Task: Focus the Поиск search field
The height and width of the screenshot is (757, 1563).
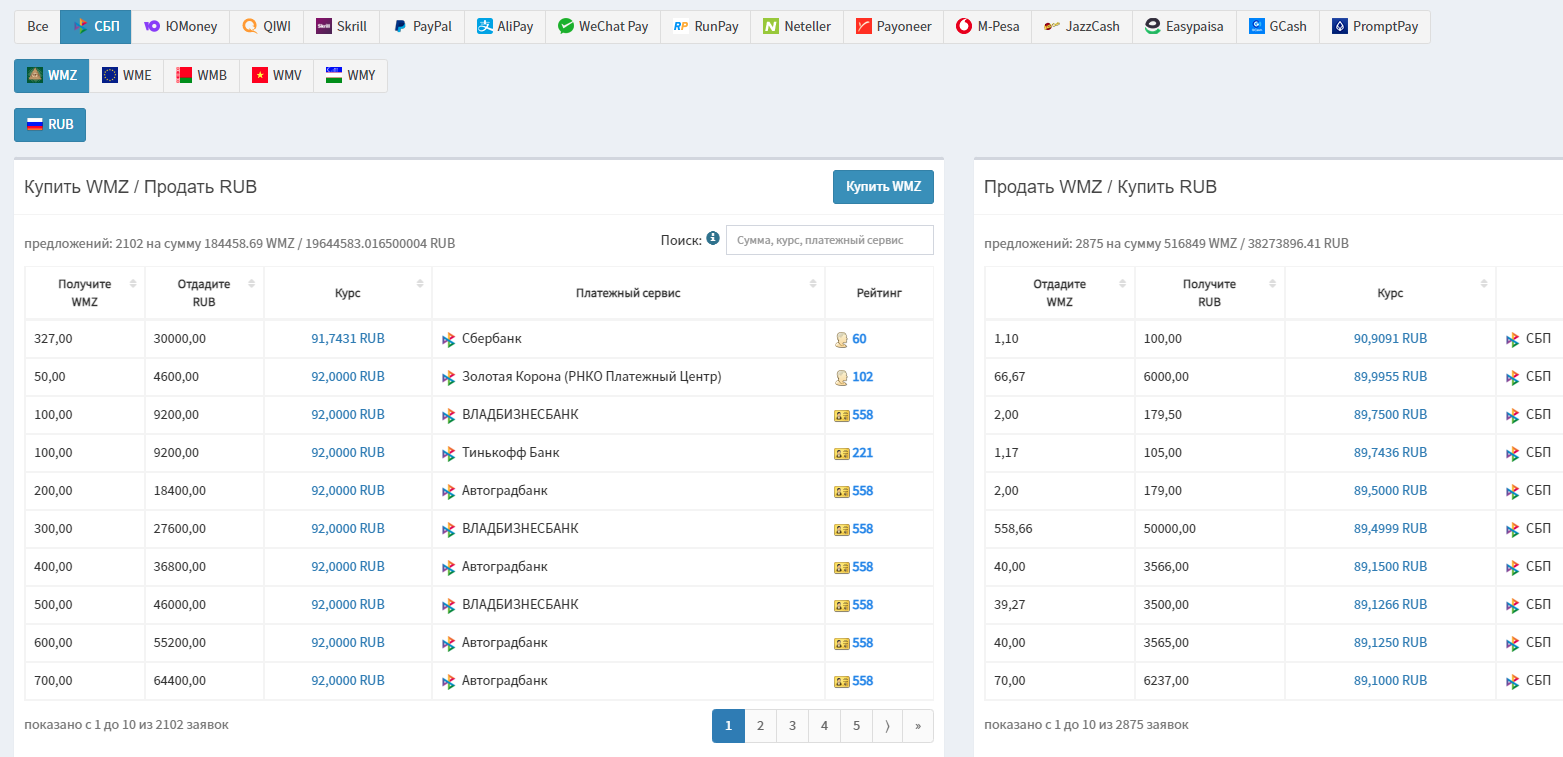Action: pyautogui.click(x=829, y=240)
